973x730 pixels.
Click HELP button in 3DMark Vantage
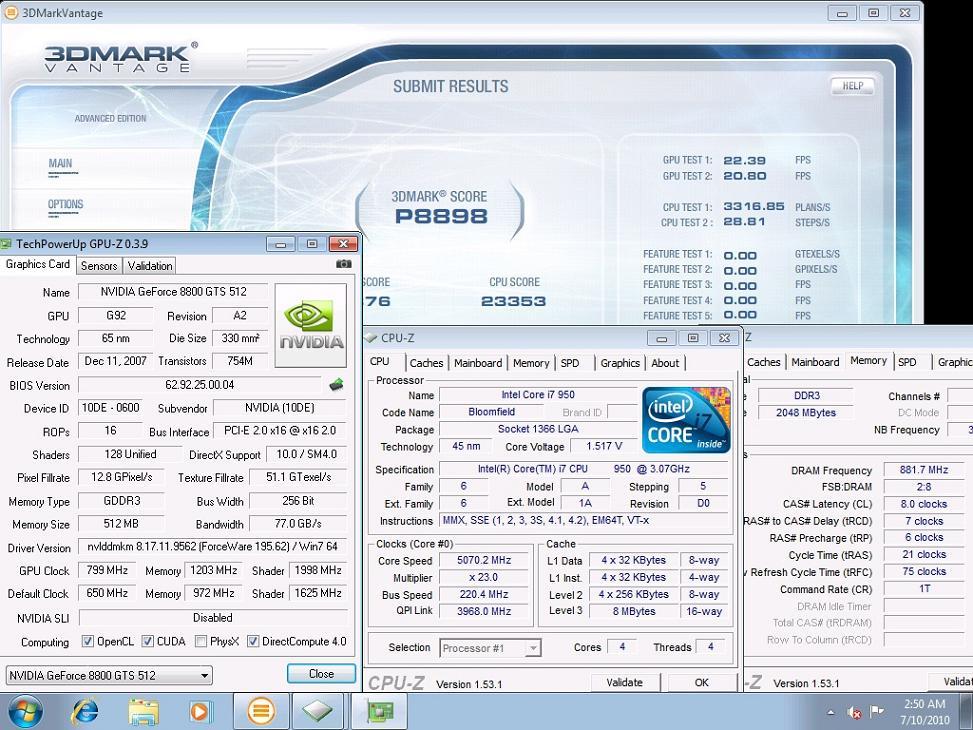pyautogui.click(x=853, y=86)
